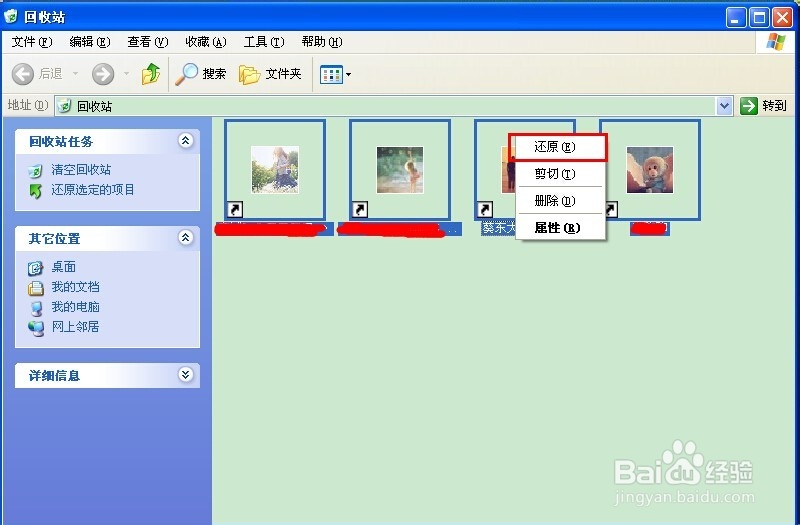The image size is (800, 525).
Task: Go up one folder level icon
Action: point(151,74)
